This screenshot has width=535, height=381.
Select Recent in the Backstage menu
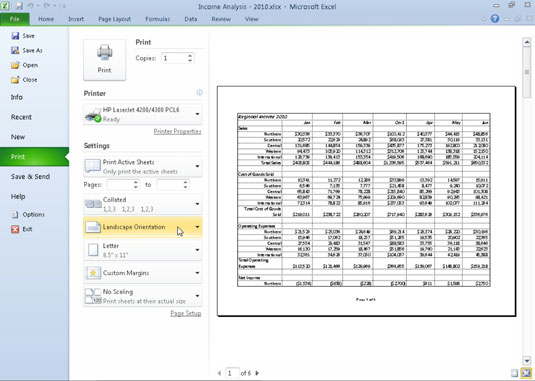(34, 117)
